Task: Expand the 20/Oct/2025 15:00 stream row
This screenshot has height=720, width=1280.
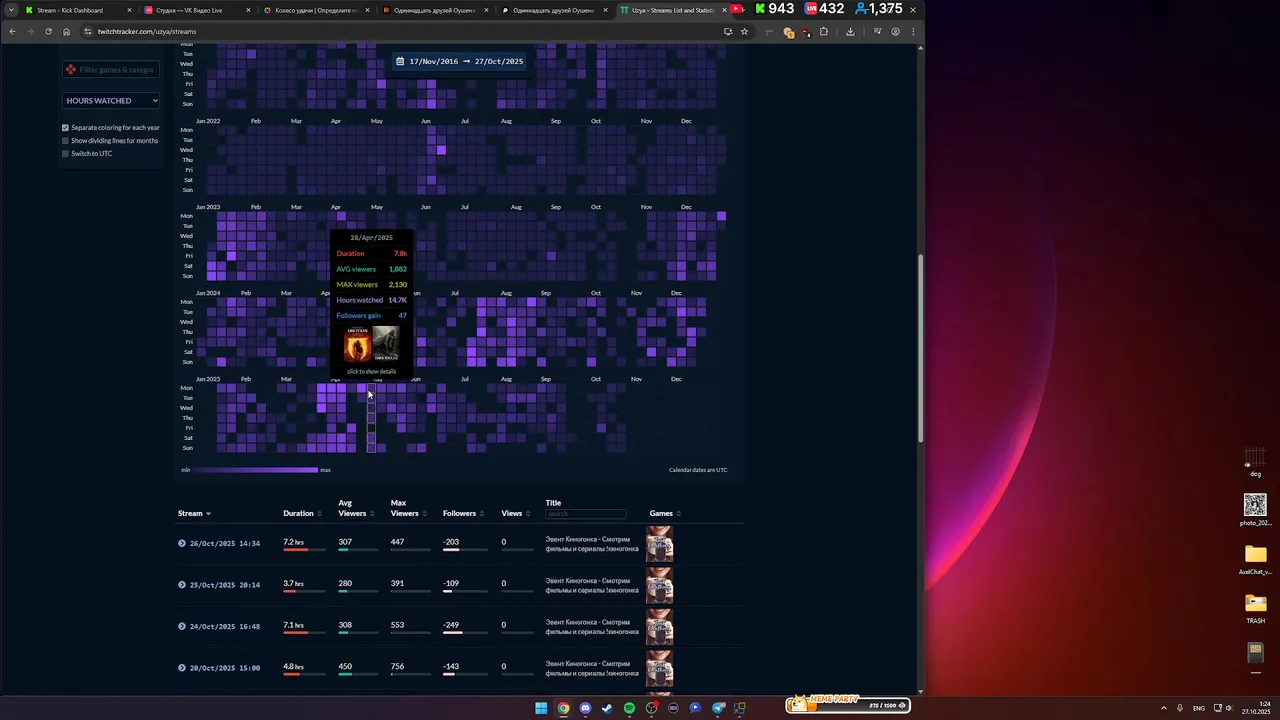Action: [182, 668]
